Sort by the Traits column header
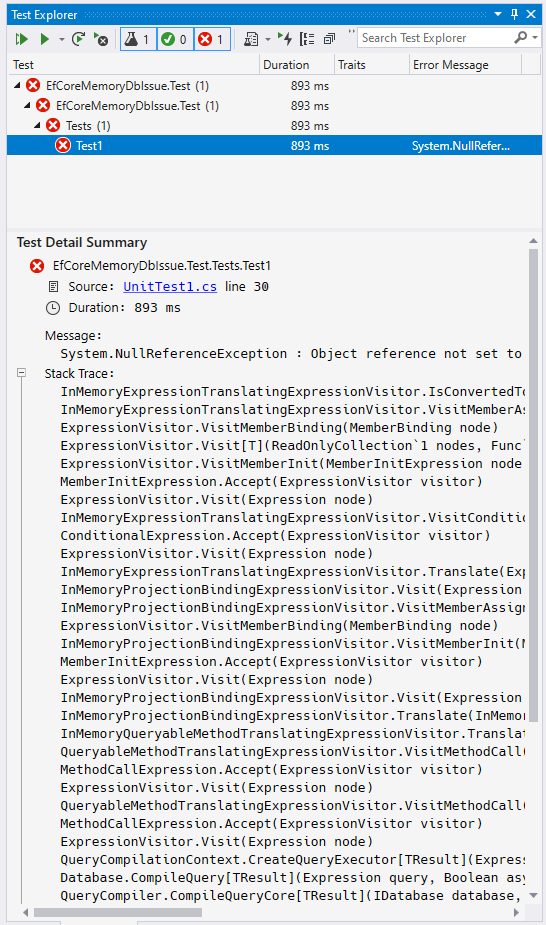 coord(371,65)
